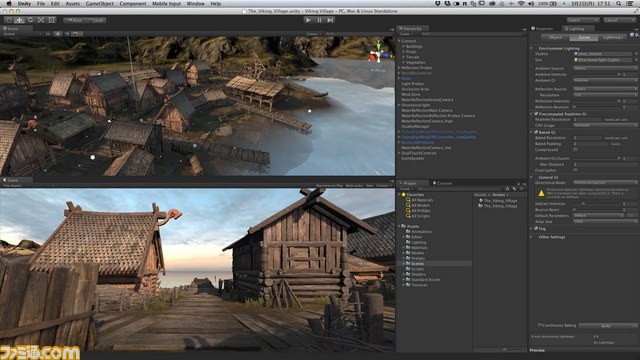Open the Ambient Source dropdown
Screen dimensions: 640x360
tap(605, 68)
